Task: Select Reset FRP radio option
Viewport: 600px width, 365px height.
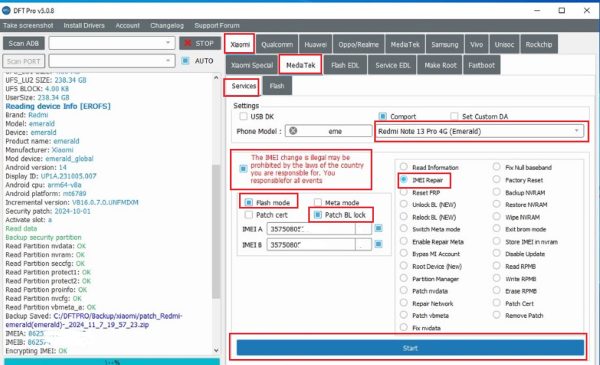Action: pos(404,192)
